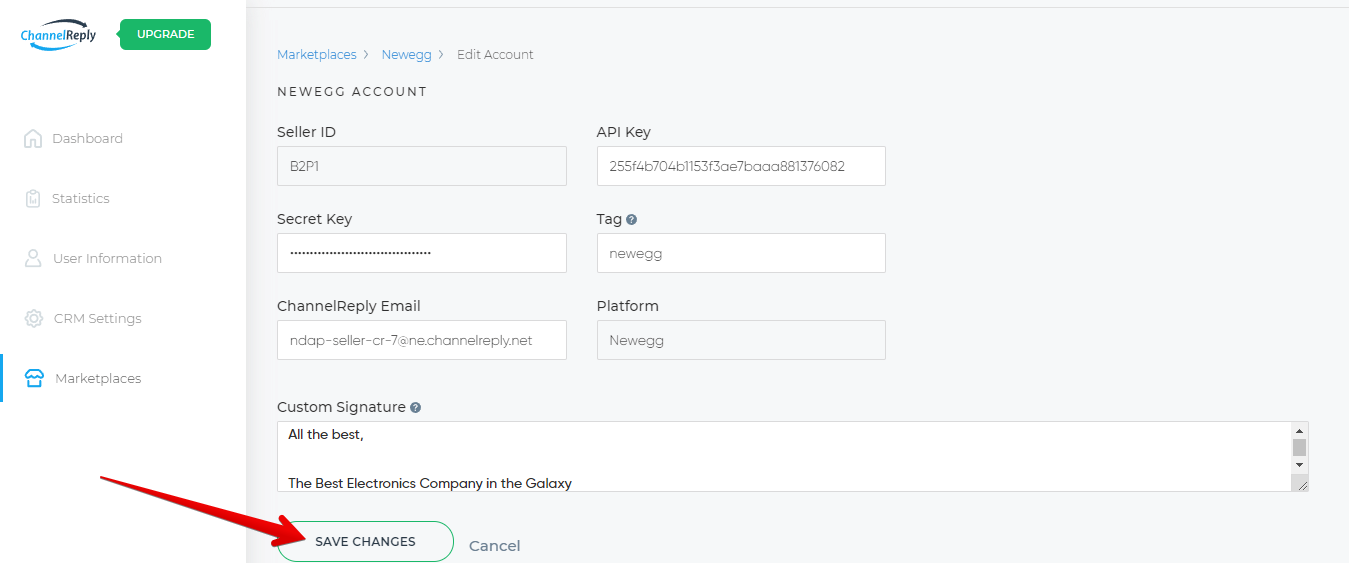Viewport: 1349px width, 563px height.
Task: Click the signature scrollbar down arrow
Action: (x=1300, y=465)
